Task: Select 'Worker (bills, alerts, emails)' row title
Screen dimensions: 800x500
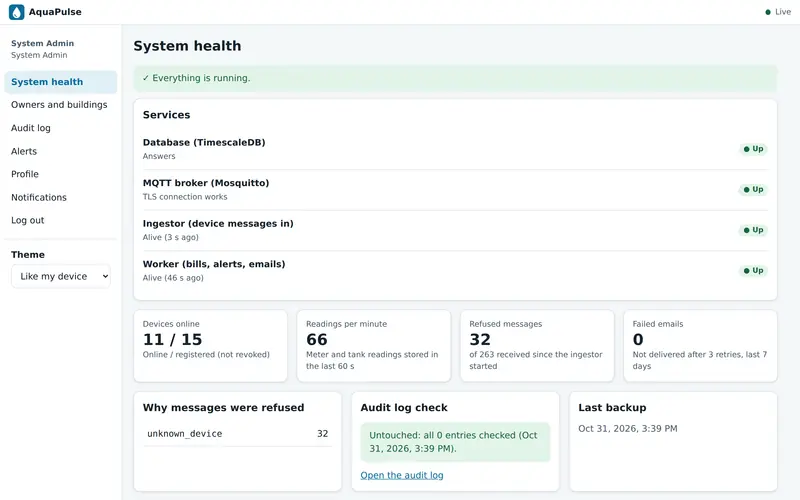Action: [214, 264]
